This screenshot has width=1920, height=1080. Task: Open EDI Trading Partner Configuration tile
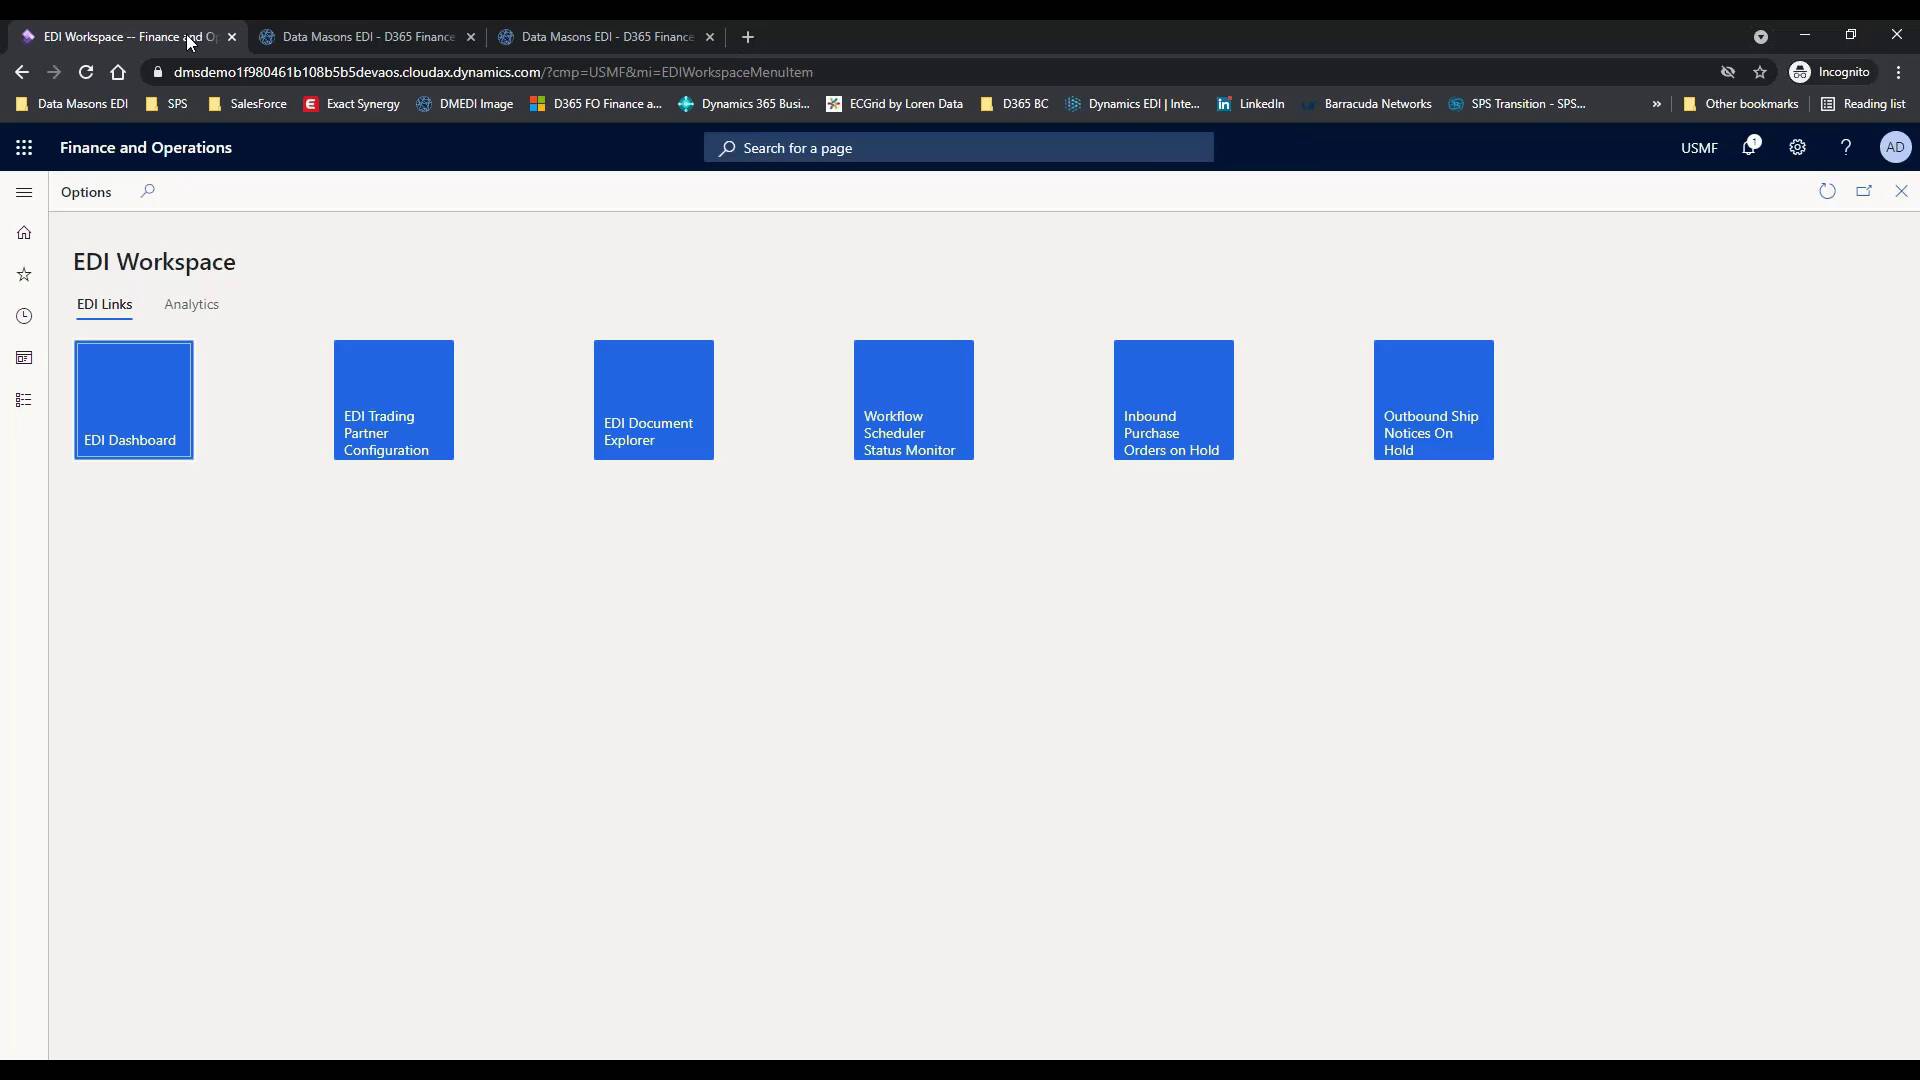coord(394,400)
